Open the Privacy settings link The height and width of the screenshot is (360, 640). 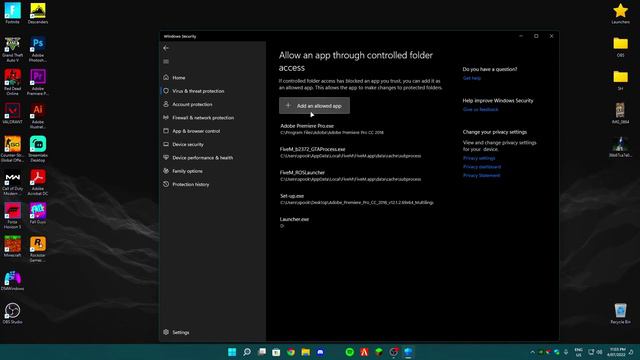click(479, 158)
